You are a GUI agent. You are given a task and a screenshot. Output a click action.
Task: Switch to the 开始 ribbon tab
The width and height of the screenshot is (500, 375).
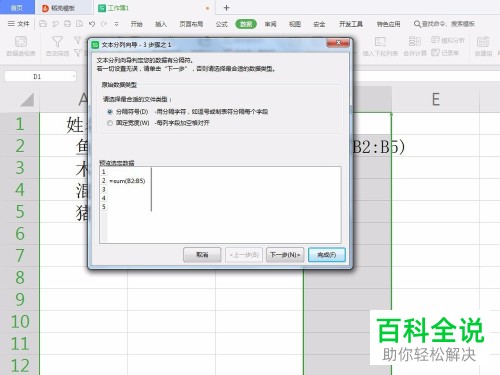[x=136, y=24]
